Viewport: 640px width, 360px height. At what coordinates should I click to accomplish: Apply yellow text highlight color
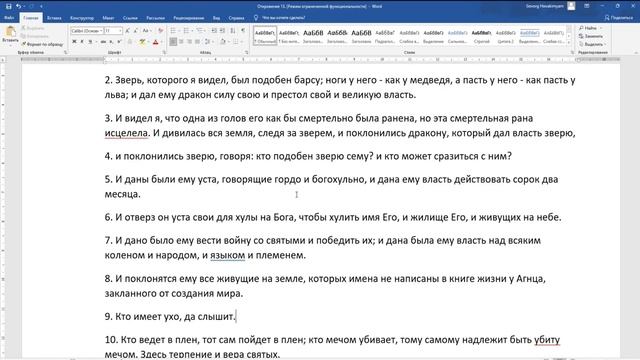tap(142, 42)
